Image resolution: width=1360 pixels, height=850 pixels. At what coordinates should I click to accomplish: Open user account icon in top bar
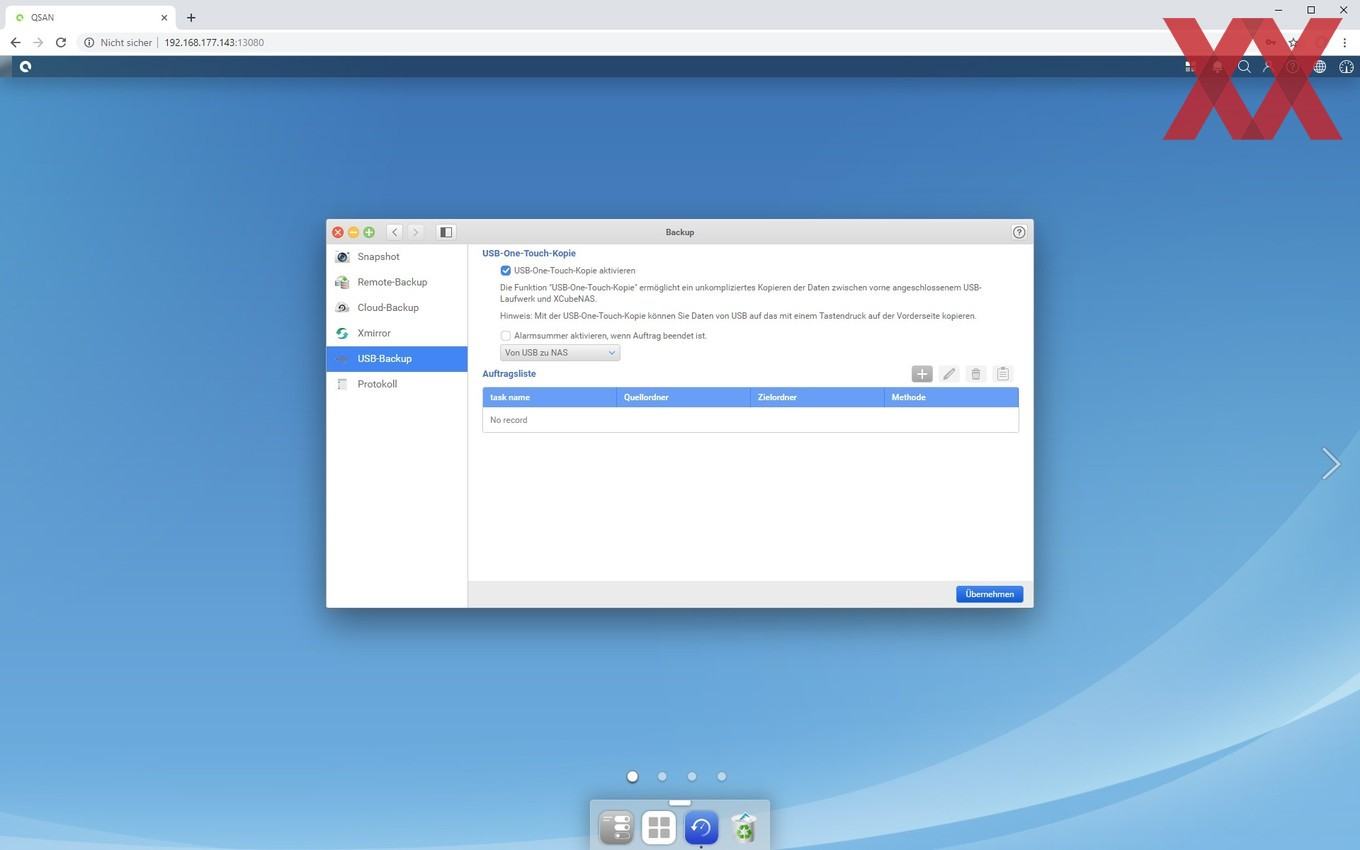coord(1268,67)
